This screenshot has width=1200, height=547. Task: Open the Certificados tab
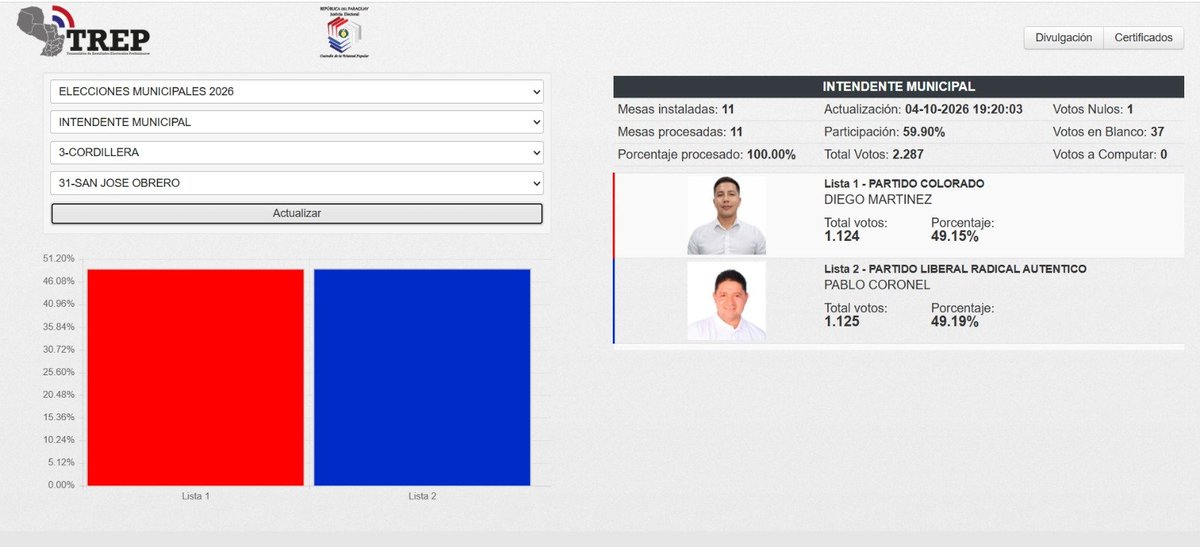(1144, 37)
